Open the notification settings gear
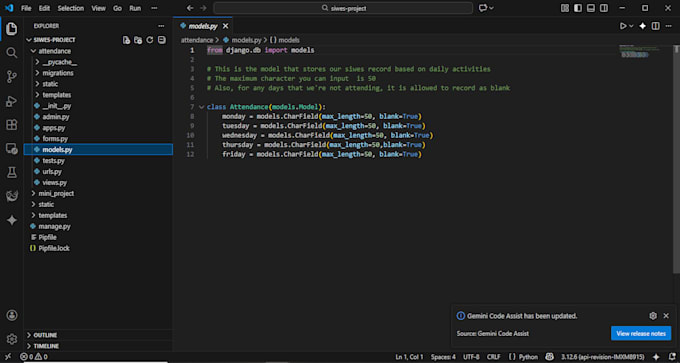The width and height of the screenshot is (680, 363). click(653, 316)
